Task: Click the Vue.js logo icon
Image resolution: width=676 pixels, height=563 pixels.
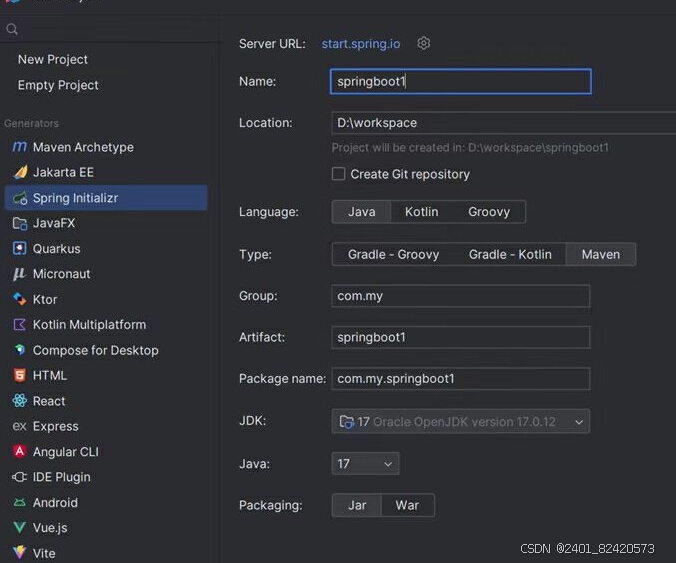Action: (19, 528)
